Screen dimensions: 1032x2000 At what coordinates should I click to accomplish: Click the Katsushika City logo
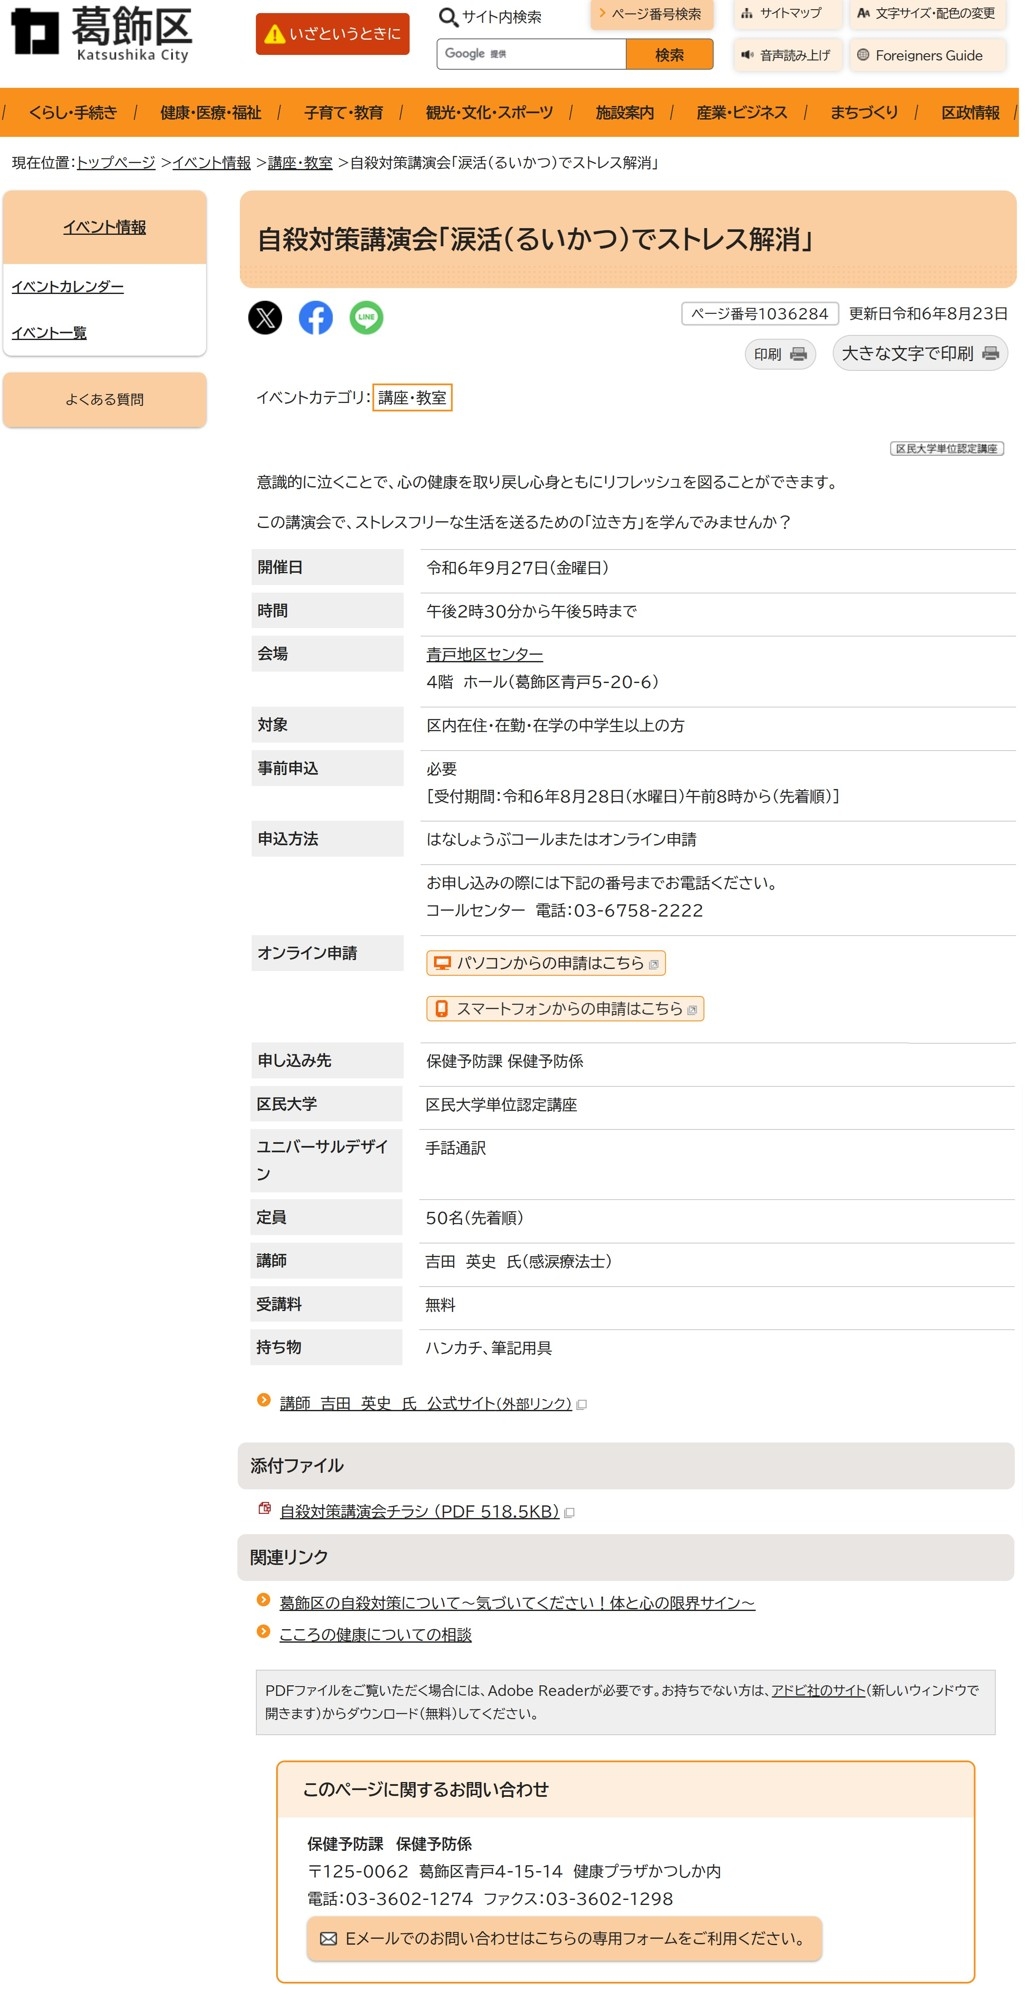click(x=101, y=33)
